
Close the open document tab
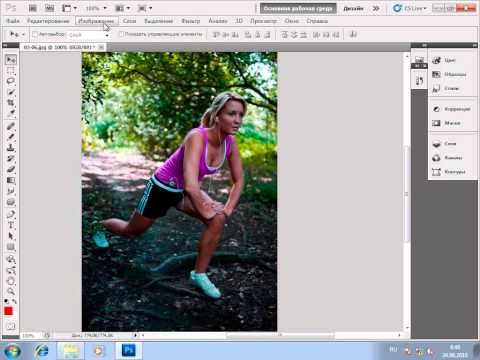click(101, 47)
